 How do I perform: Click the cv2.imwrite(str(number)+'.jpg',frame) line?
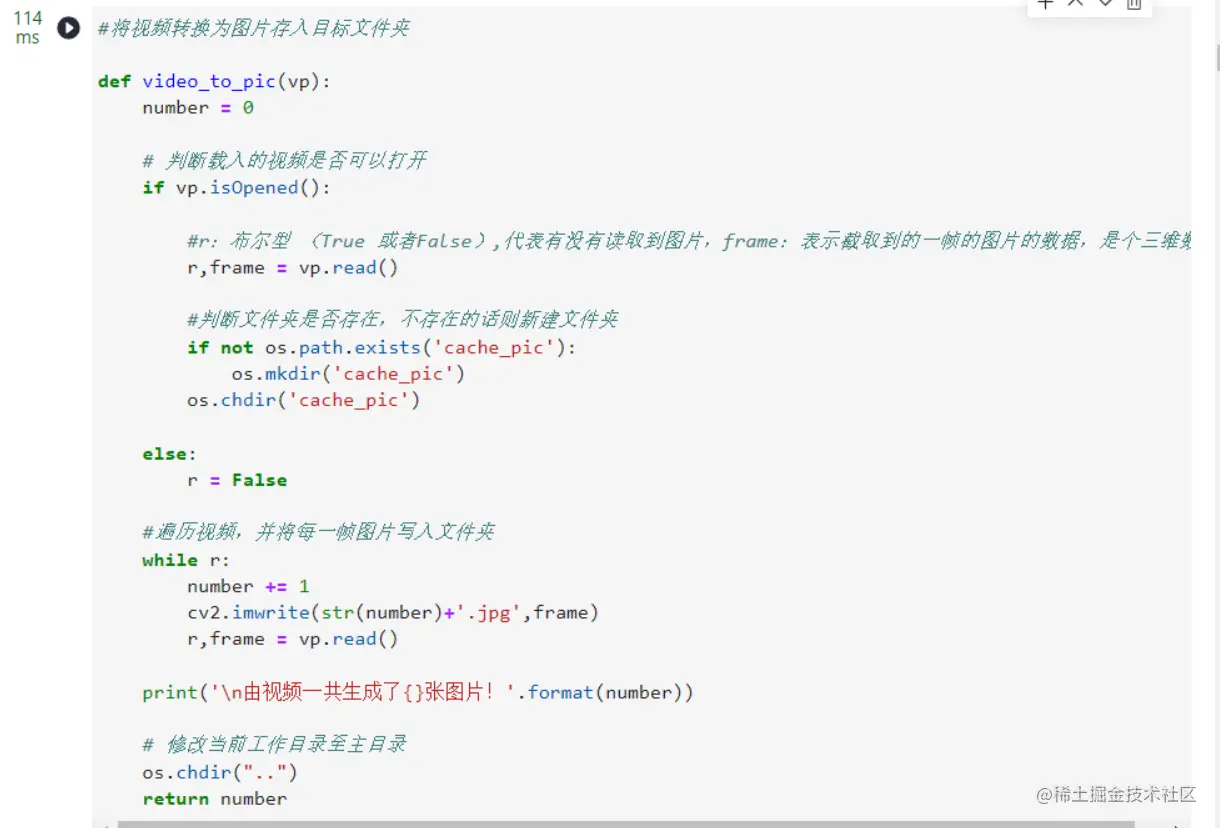coord(393,612)
